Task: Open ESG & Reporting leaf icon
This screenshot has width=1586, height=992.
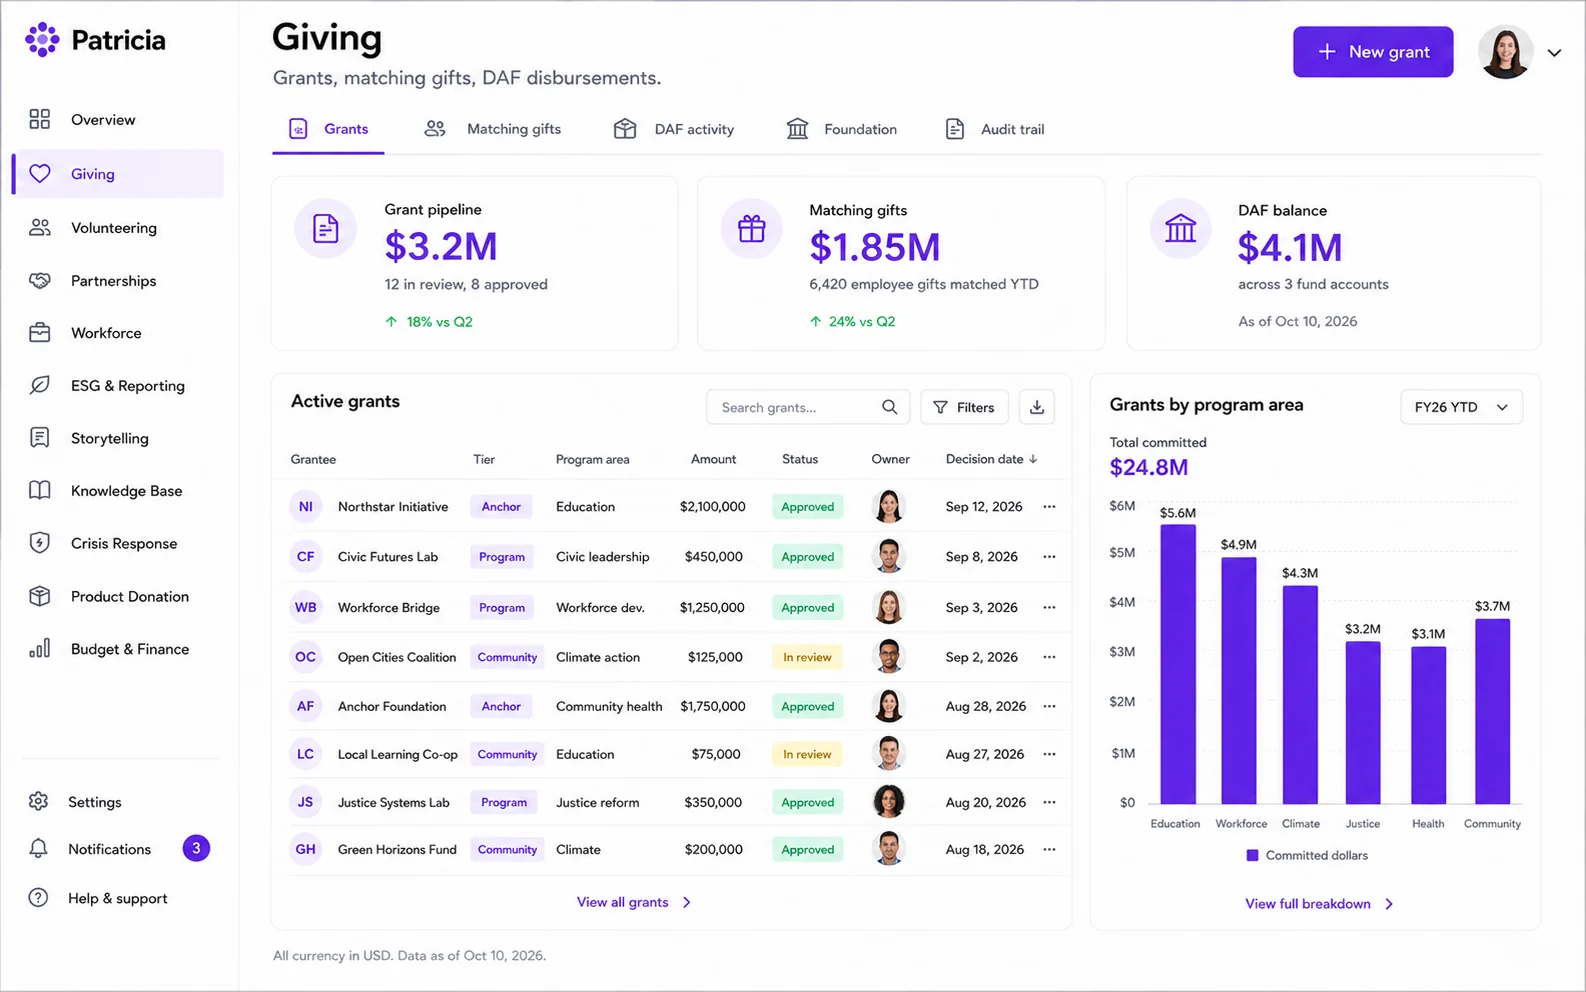Action: [40, 385]
